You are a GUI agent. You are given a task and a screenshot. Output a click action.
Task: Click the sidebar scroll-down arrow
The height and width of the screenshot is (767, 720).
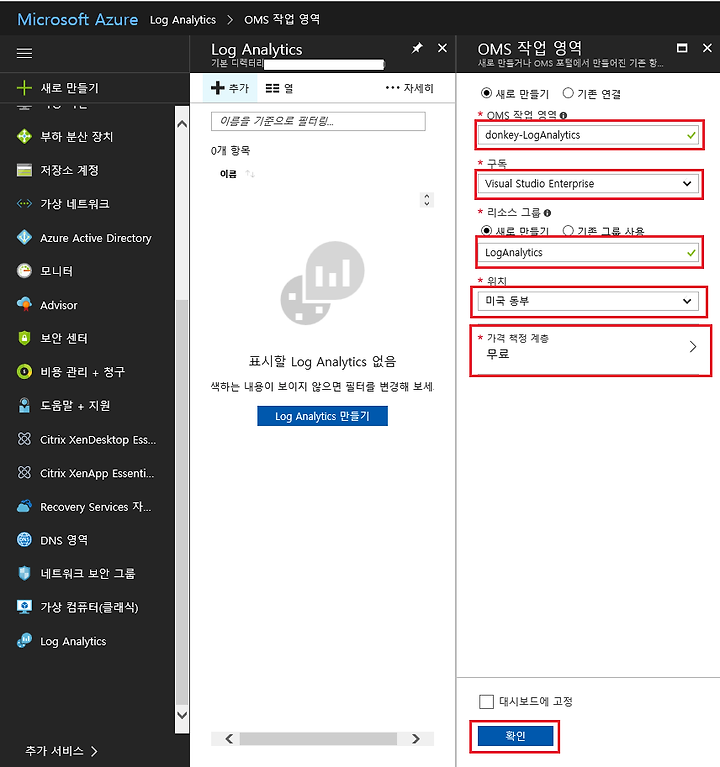[x=182, y=715]
